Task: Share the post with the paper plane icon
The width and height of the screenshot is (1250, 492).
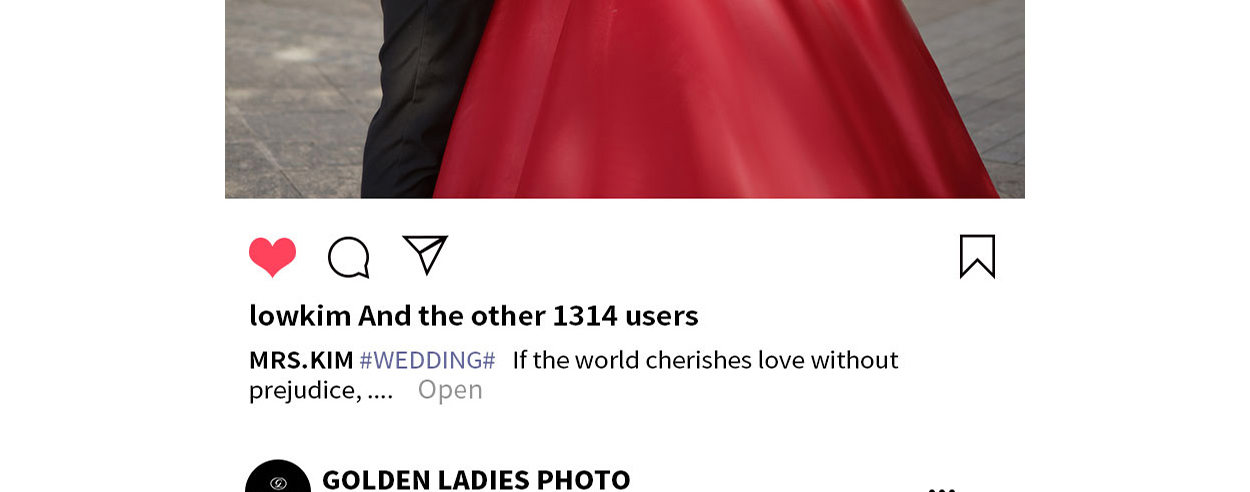Action: [425, 254]
